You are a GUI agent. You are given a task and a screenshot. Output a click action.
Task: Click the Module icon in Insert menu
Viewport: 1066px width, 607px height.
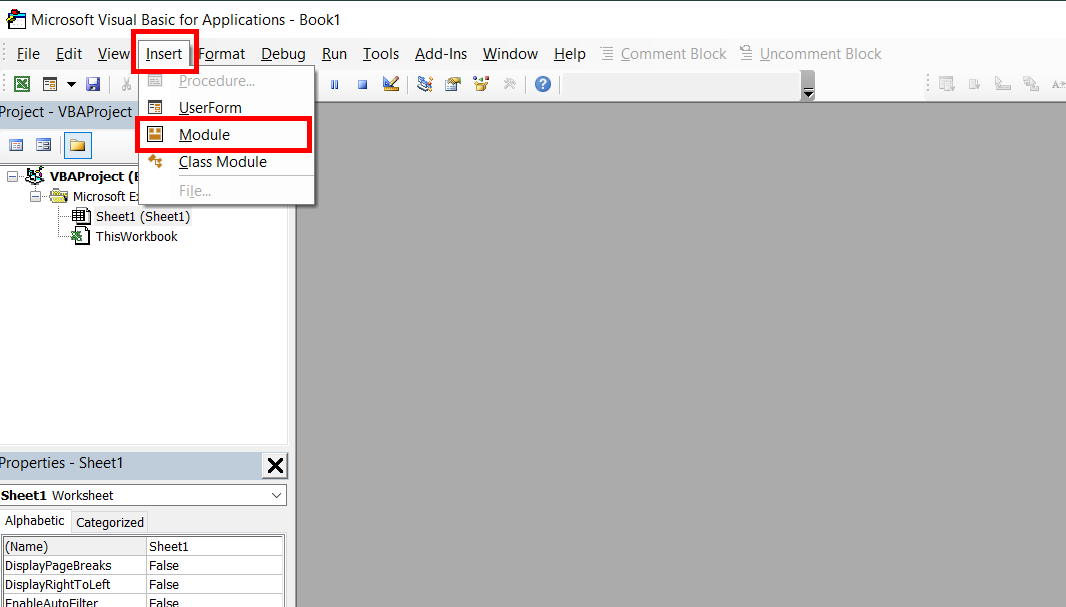(x=155, y=135)
